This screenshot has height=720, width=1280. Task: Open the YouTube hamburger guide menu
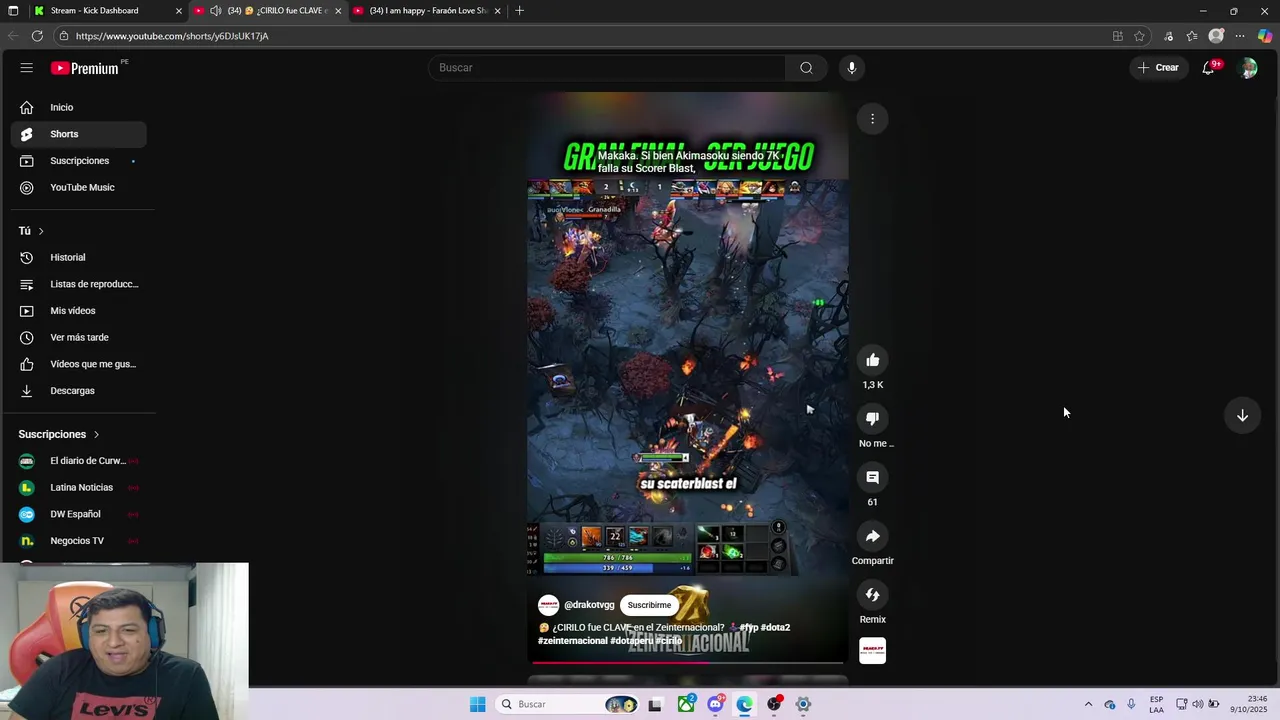tap(26, 68)
